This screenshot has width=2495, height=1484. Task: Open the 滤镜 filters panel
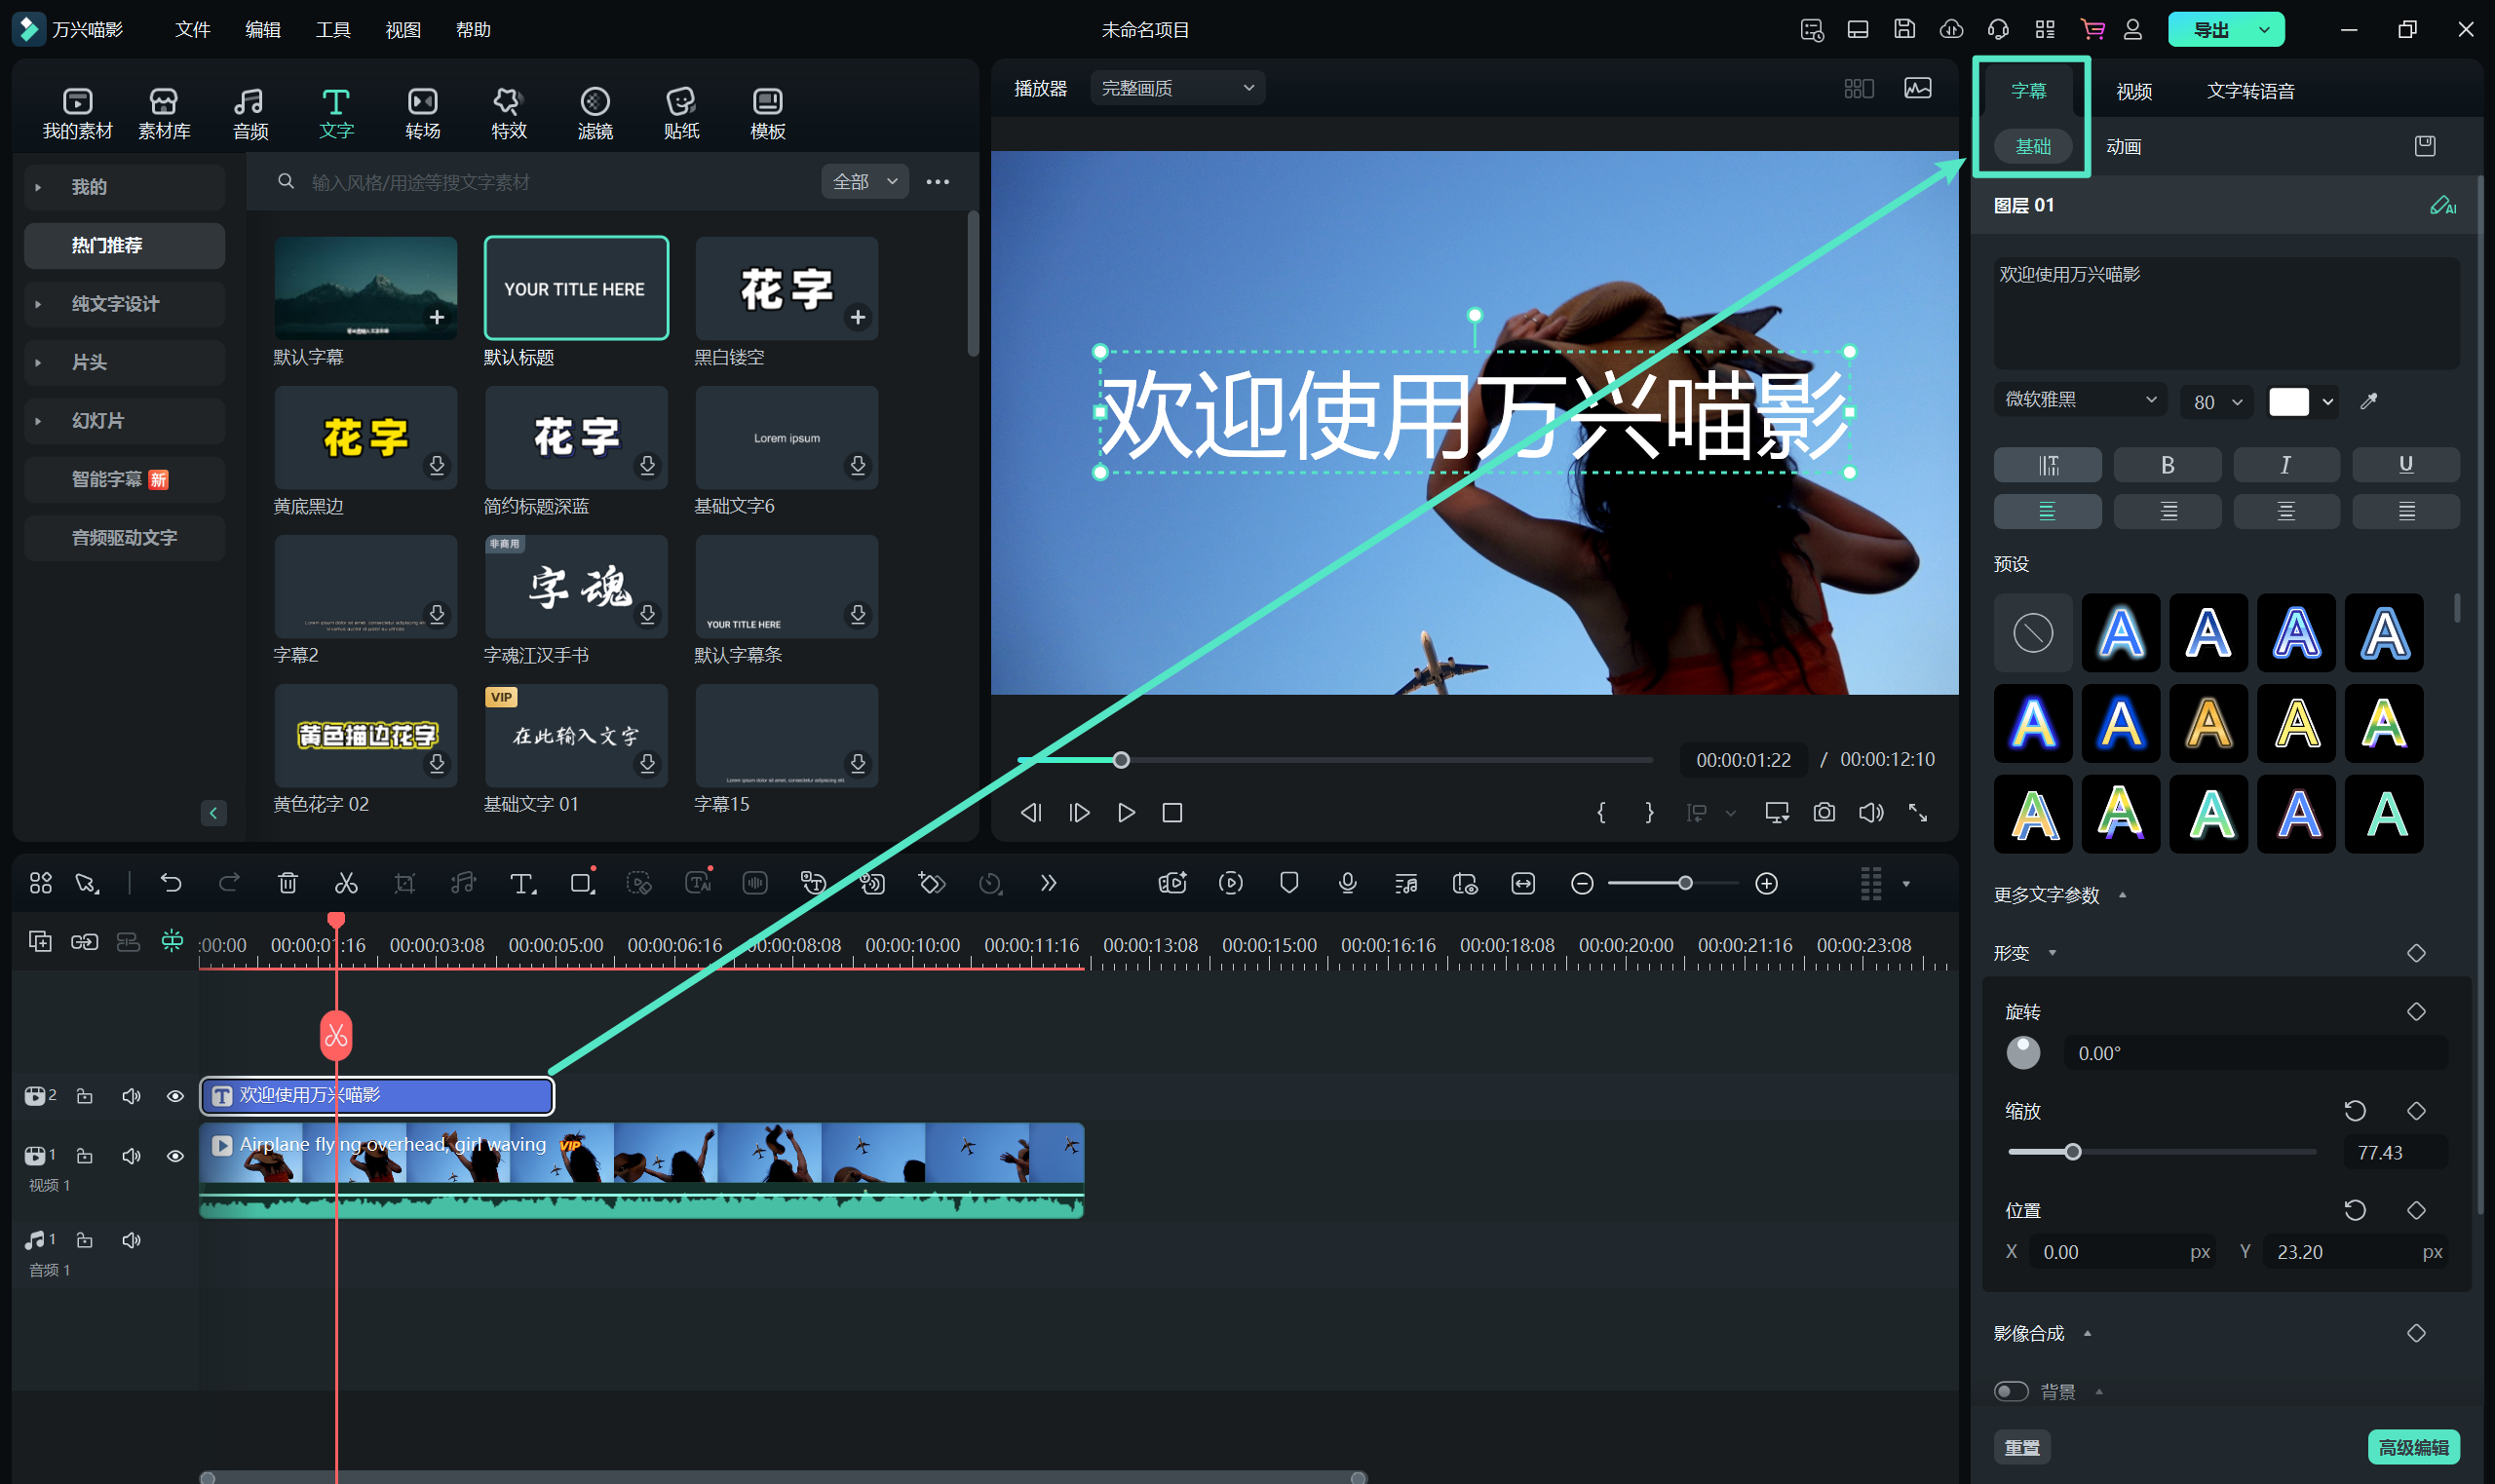pos(595,112)
